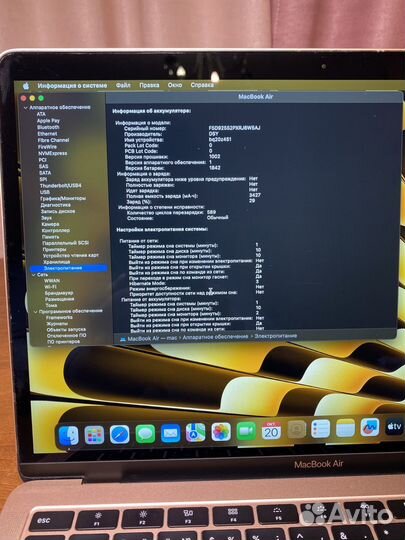The width and height of the screenshot is (405, 540).
Task: Select USB in the sidebar
Action: tap(45, 192)
